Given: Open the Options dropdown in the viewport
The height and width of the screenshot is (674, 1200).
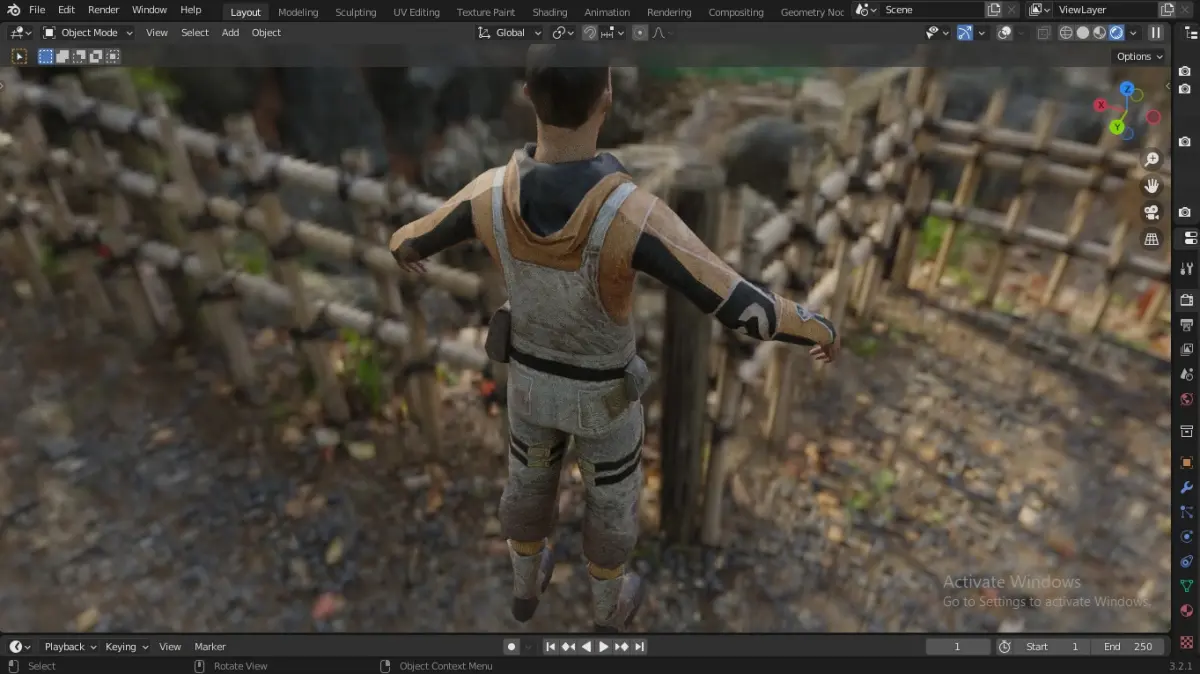Looking at the screenshot, I should tap(1140, 57).
